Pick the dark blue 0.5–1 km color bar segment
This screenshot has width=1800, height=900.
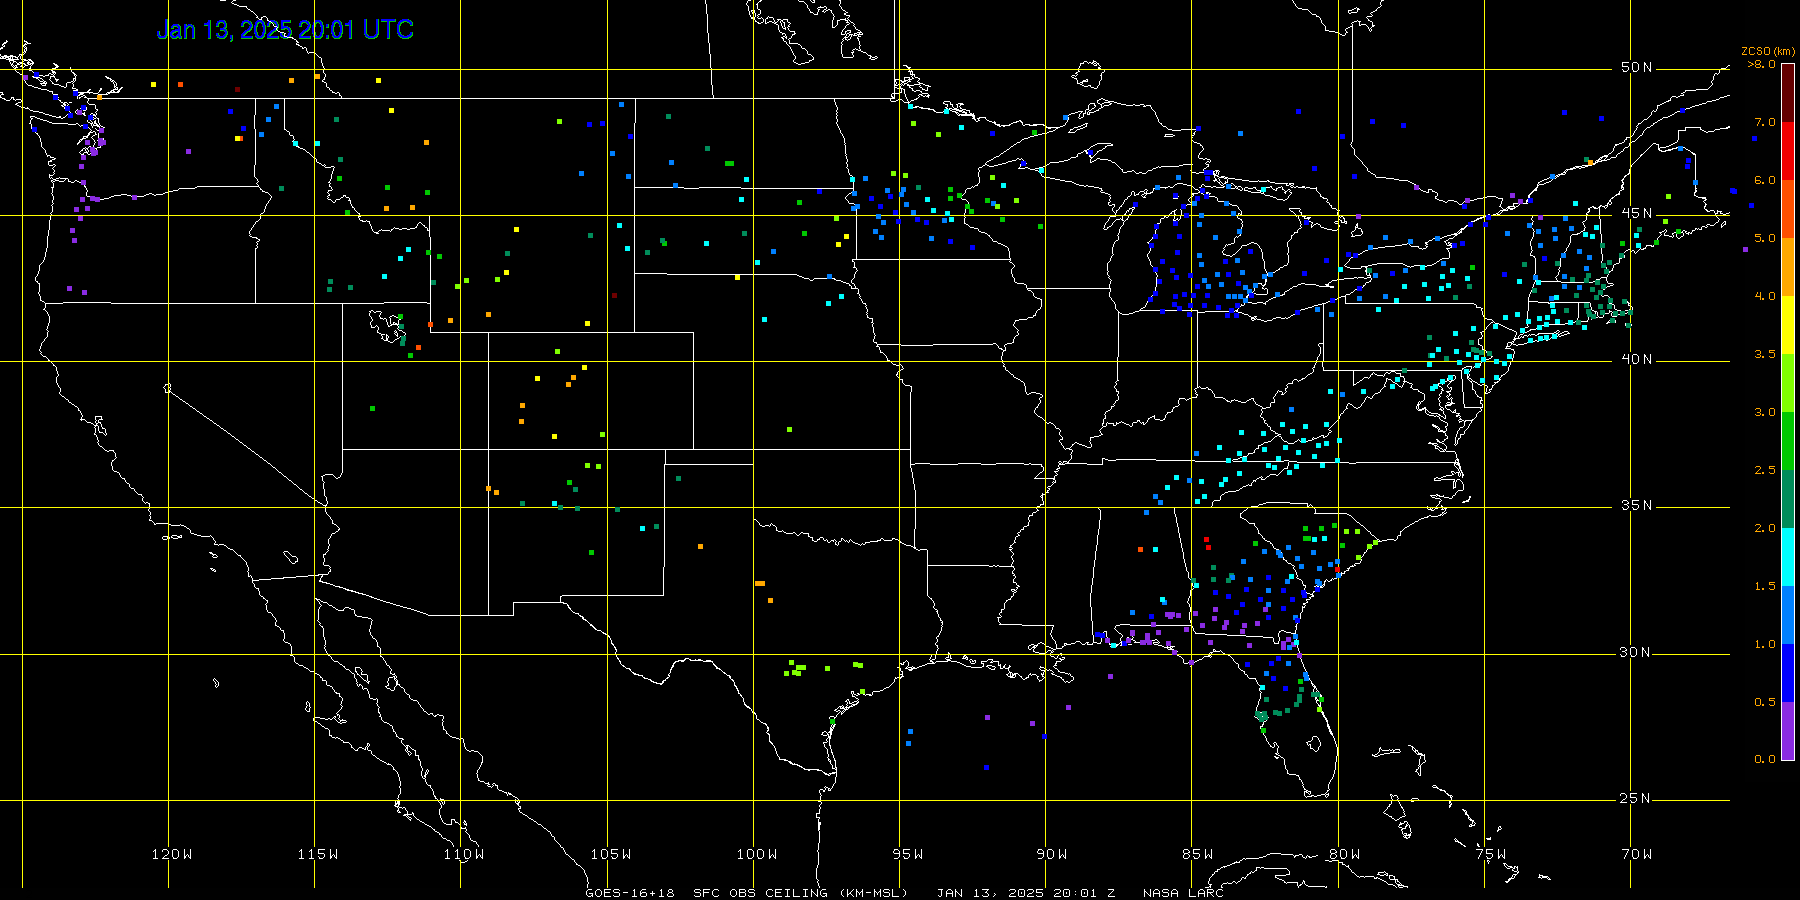(x=1788, y=673)
